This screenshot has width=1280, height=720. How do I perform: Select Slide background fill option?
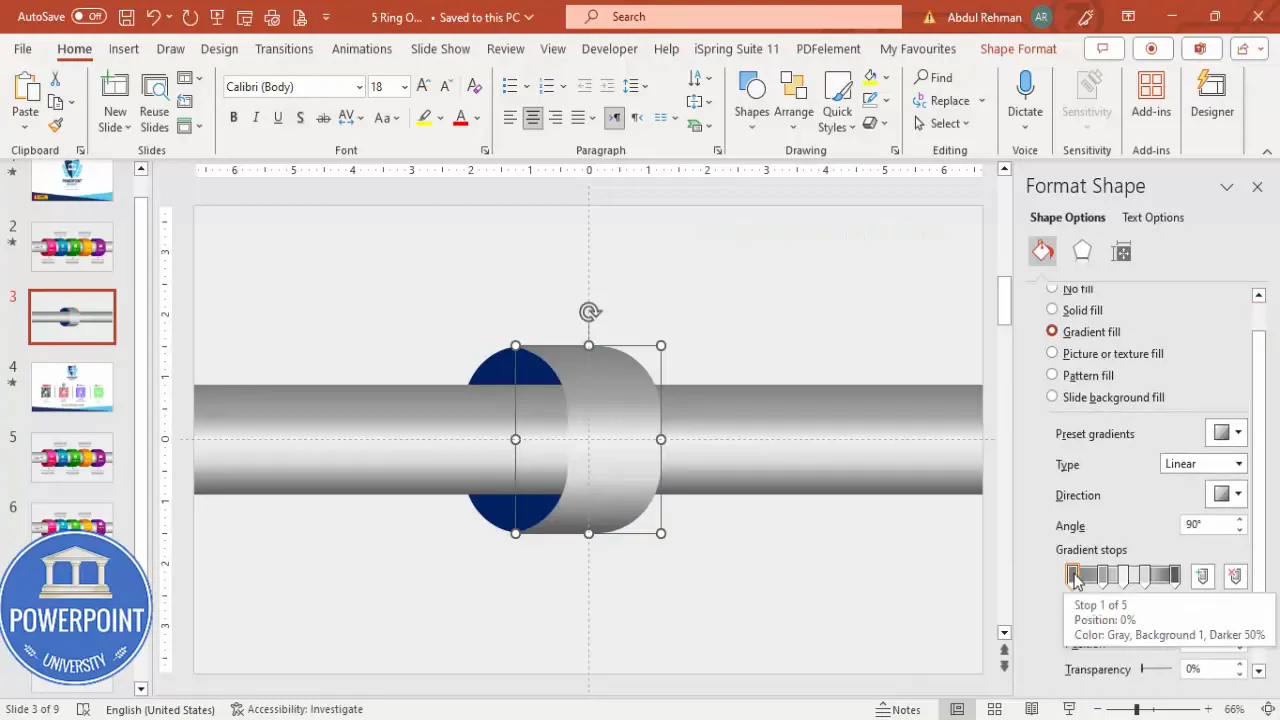tap(1052, 397)
